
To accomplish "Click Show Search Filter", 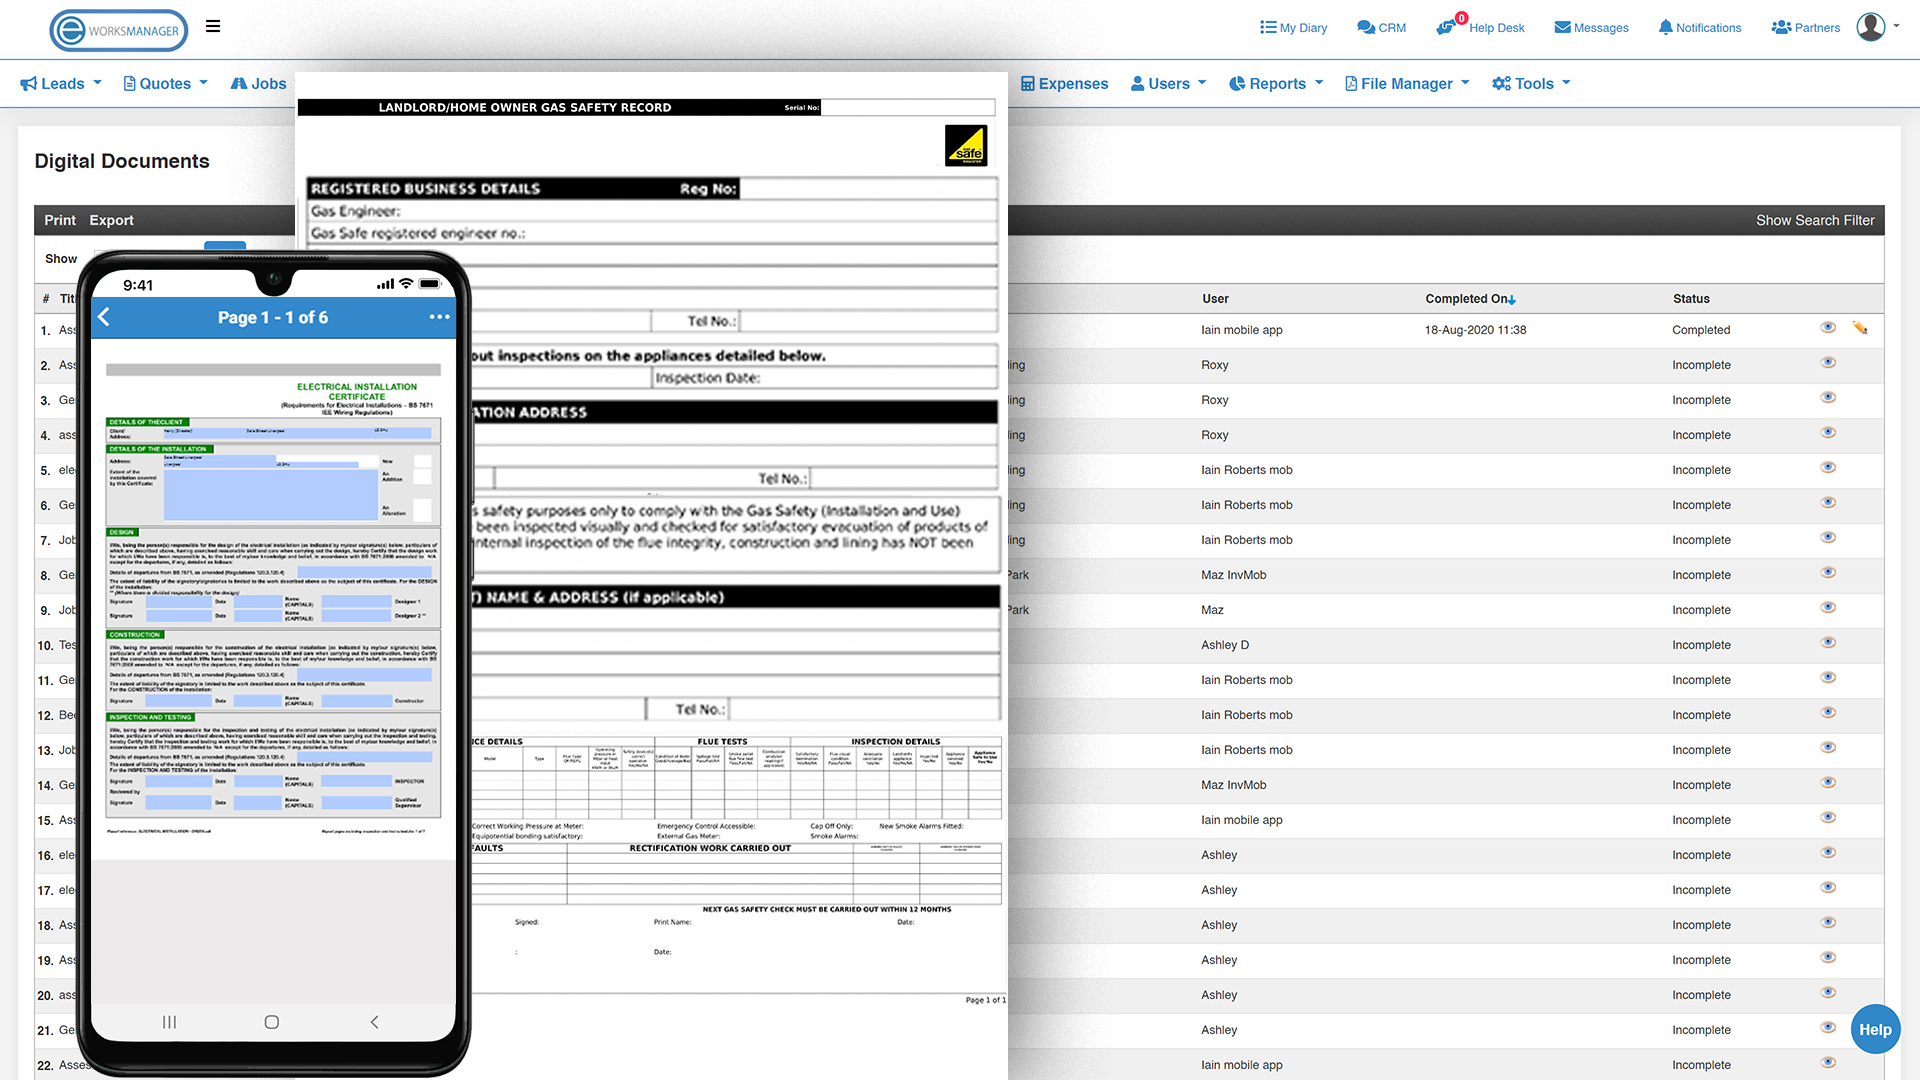I will point(1815,220).
